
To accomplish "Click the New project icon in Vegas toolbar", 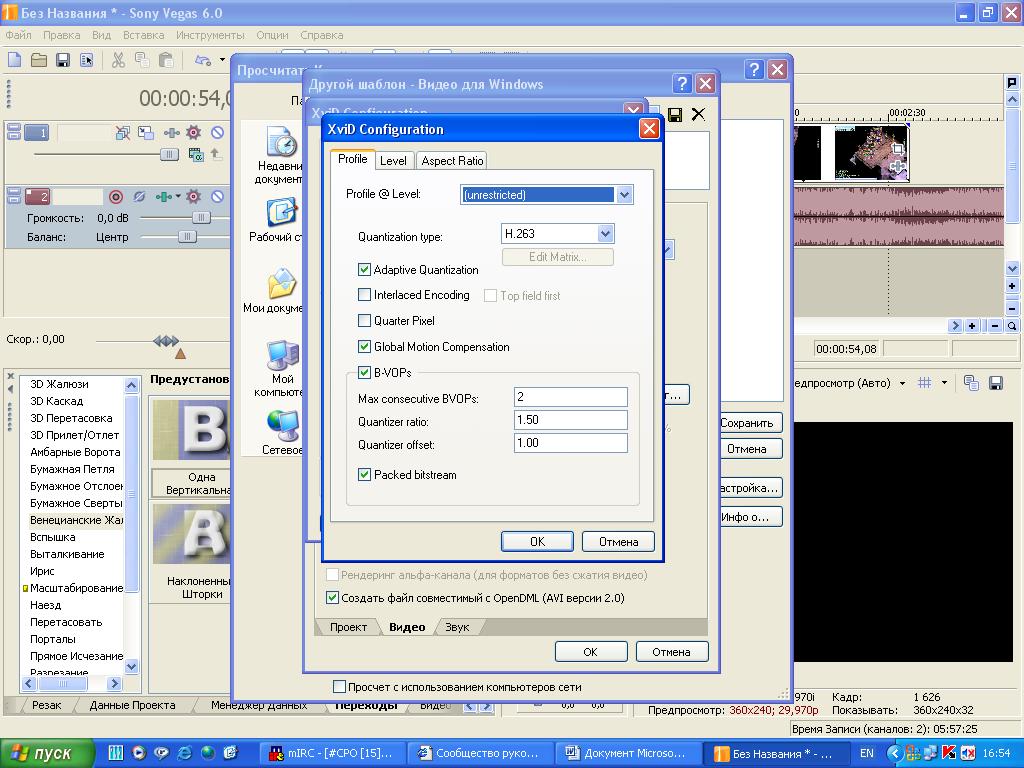I will [x=14, y=61].
